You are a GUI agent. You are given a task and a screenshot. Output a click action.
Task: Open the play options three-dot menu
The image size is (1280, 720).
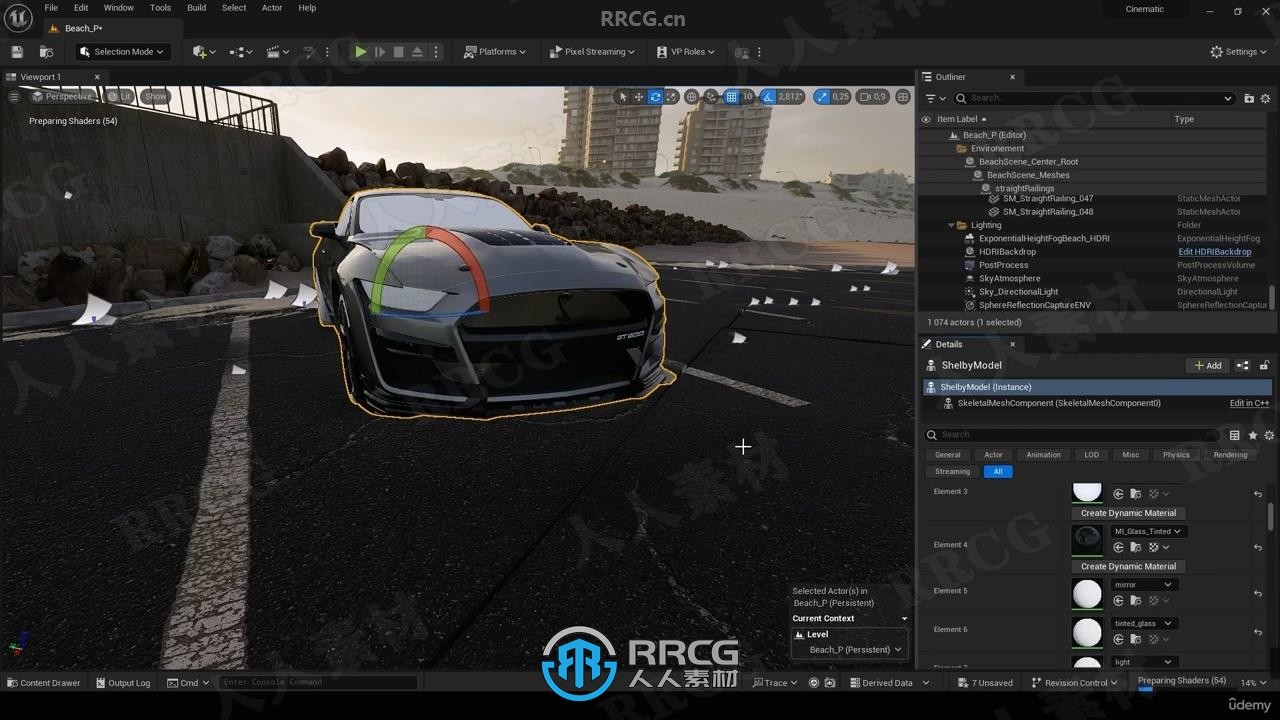coord(435,52)
